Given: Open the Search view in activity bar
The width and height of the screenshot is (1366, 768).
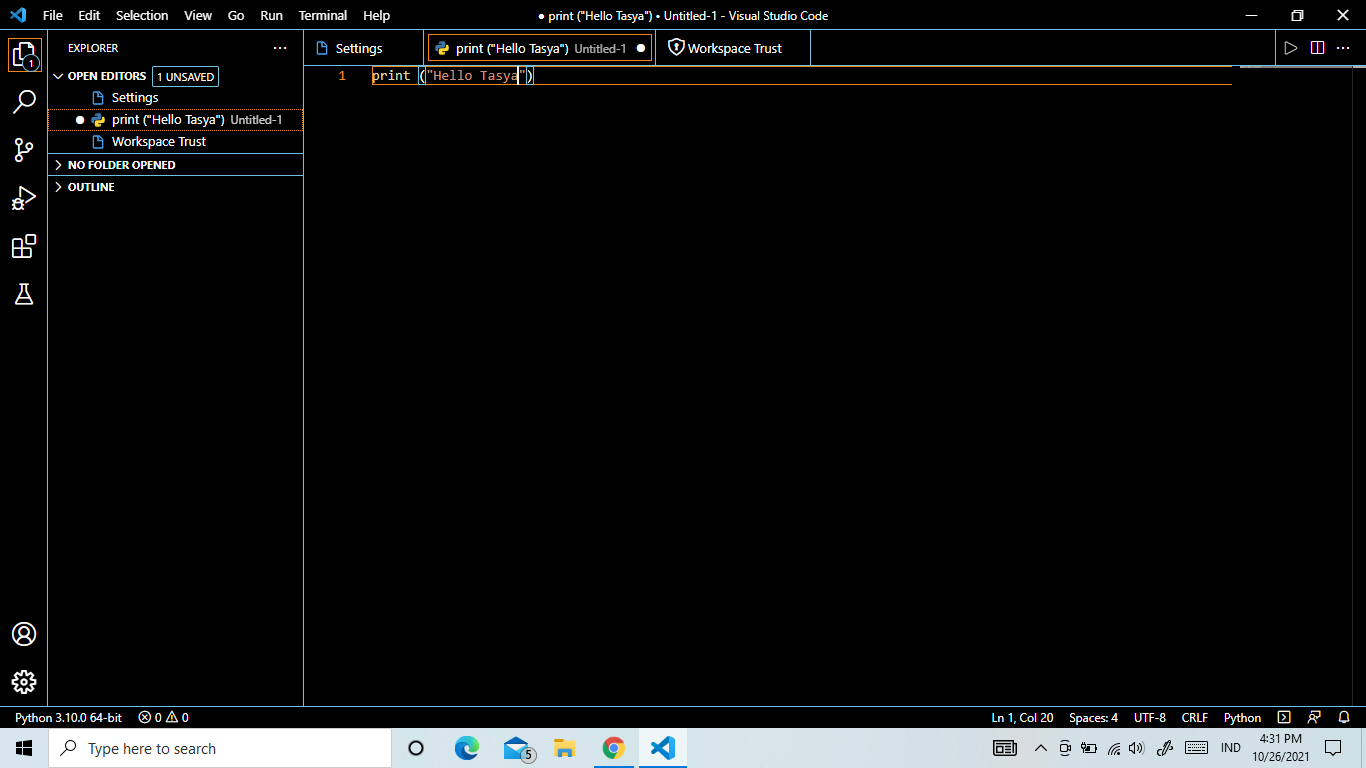Looking at the screenshot, I should click(24, 101).
